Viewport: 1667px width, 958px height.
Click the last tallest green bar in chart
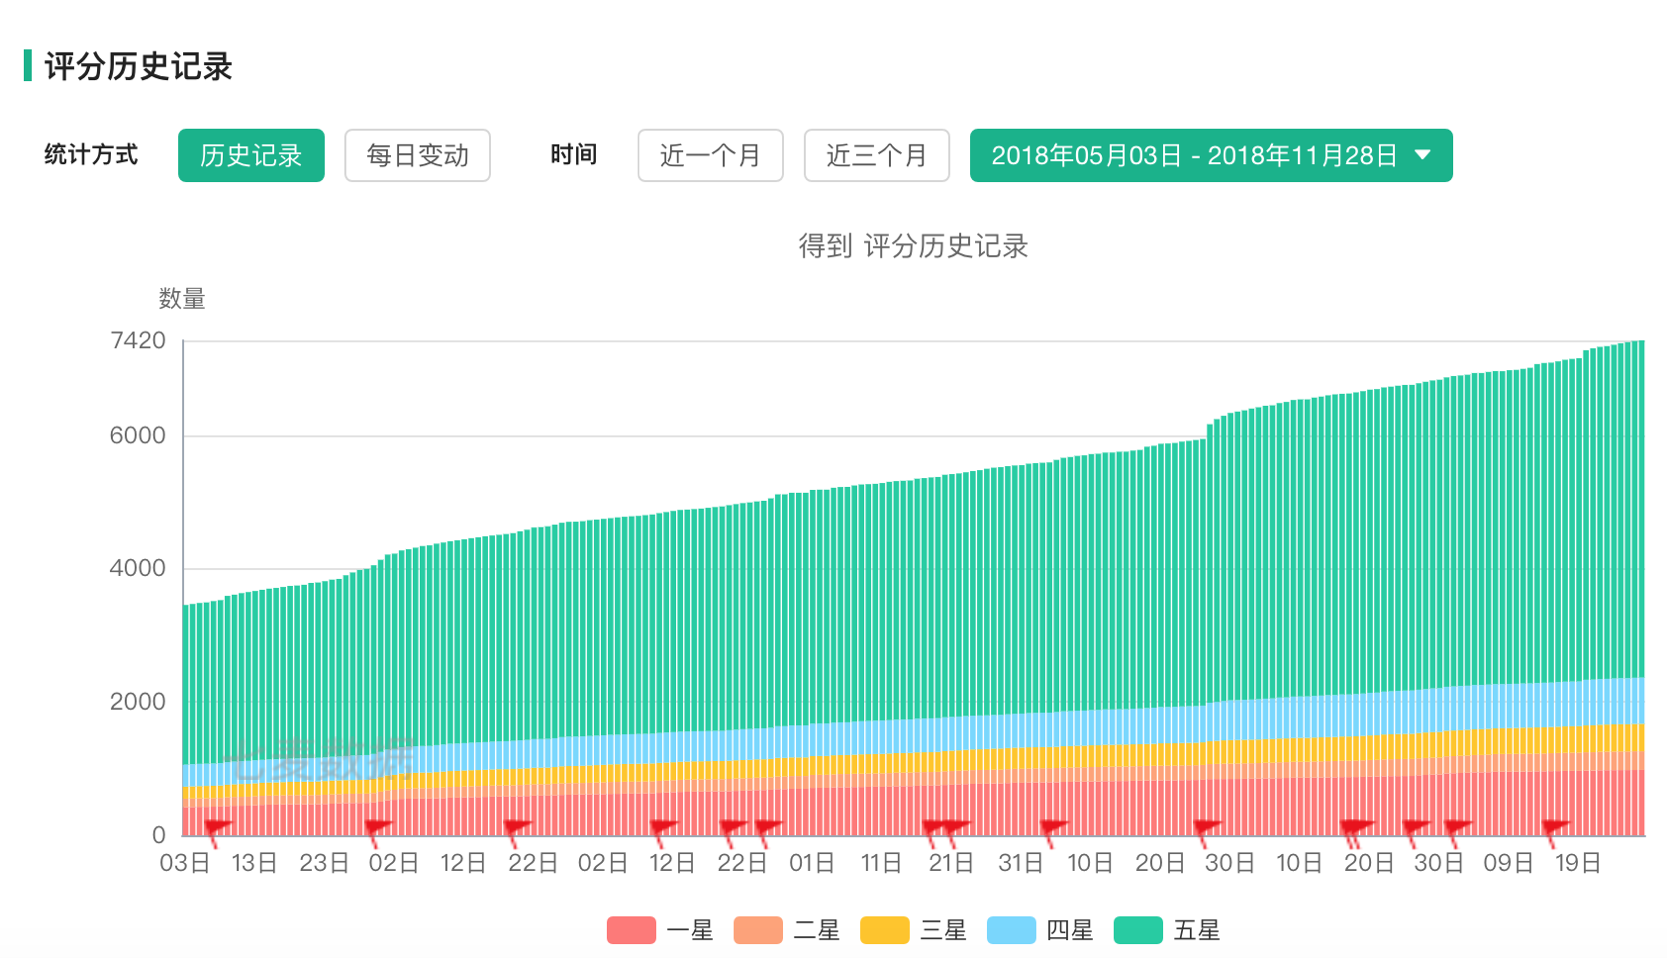(x=1640, y=500)
